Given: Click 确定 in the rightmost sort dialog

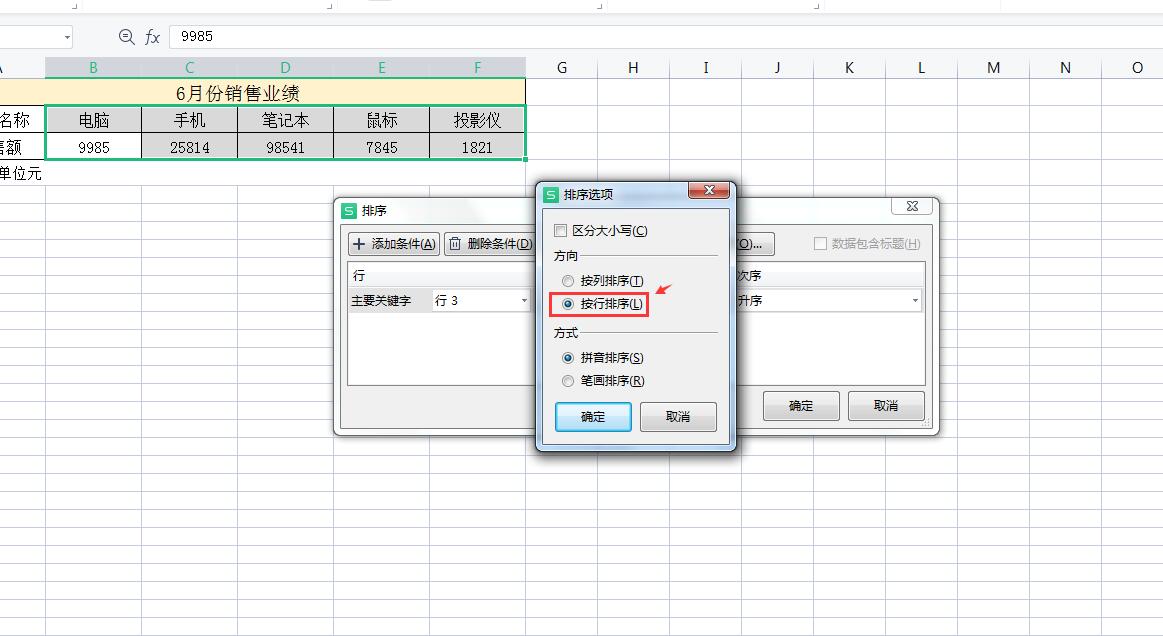Looking at the screenshot, I should click(800, 405).
